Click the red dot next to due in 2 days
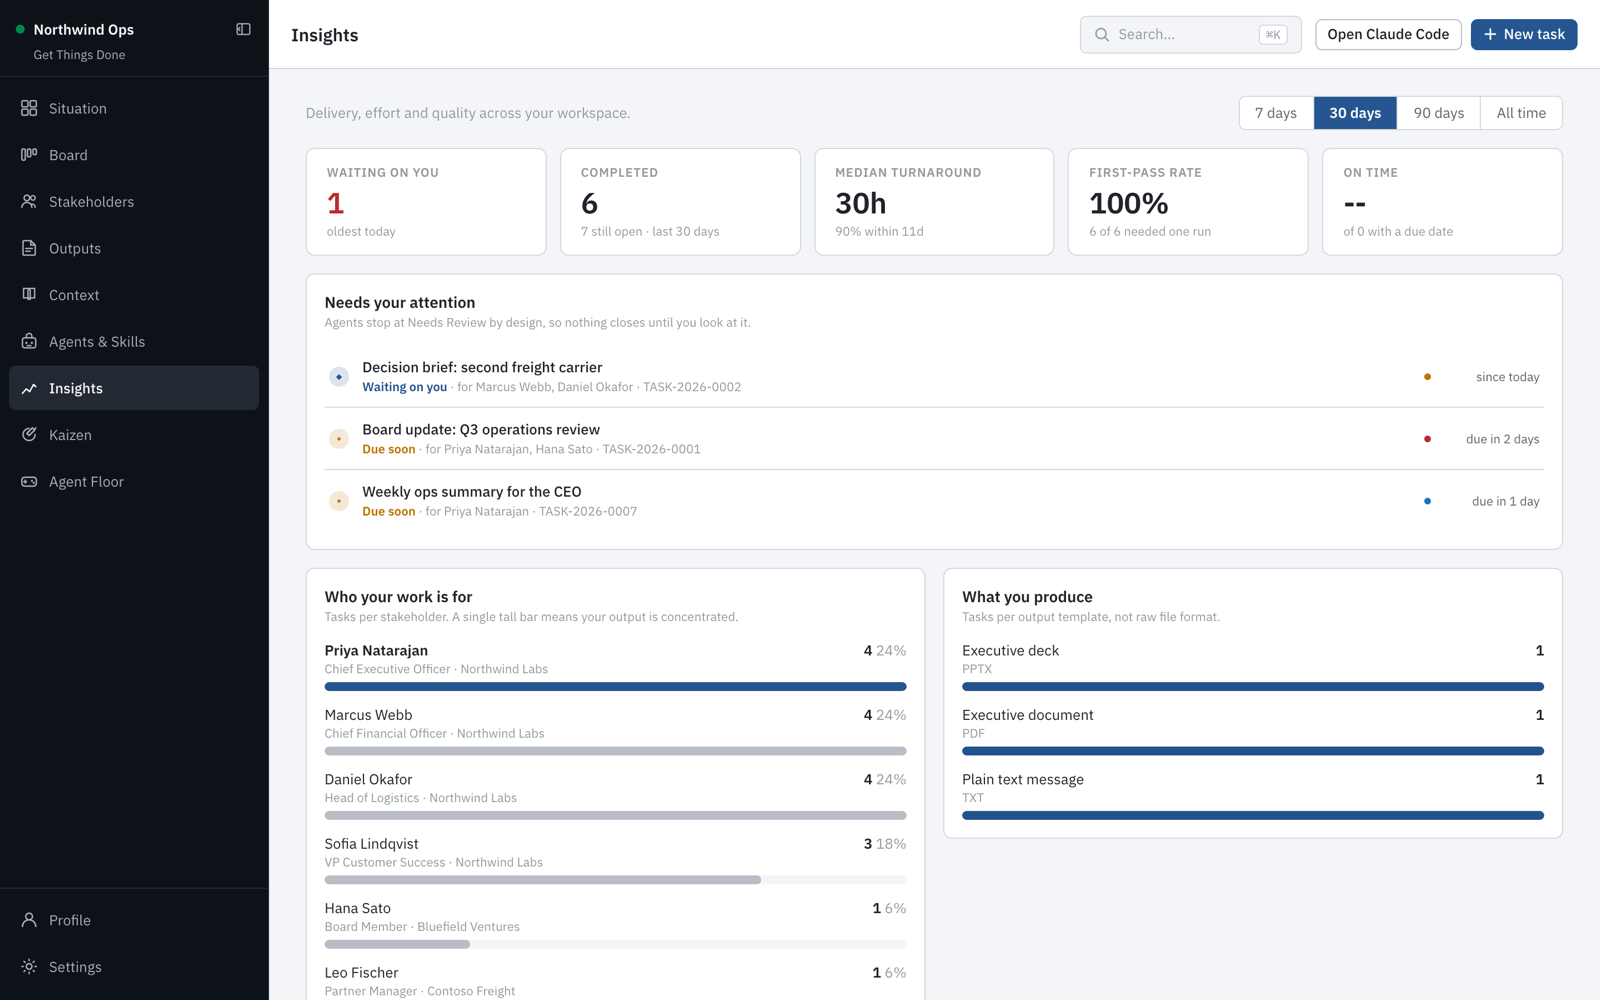 point(1427,439)
